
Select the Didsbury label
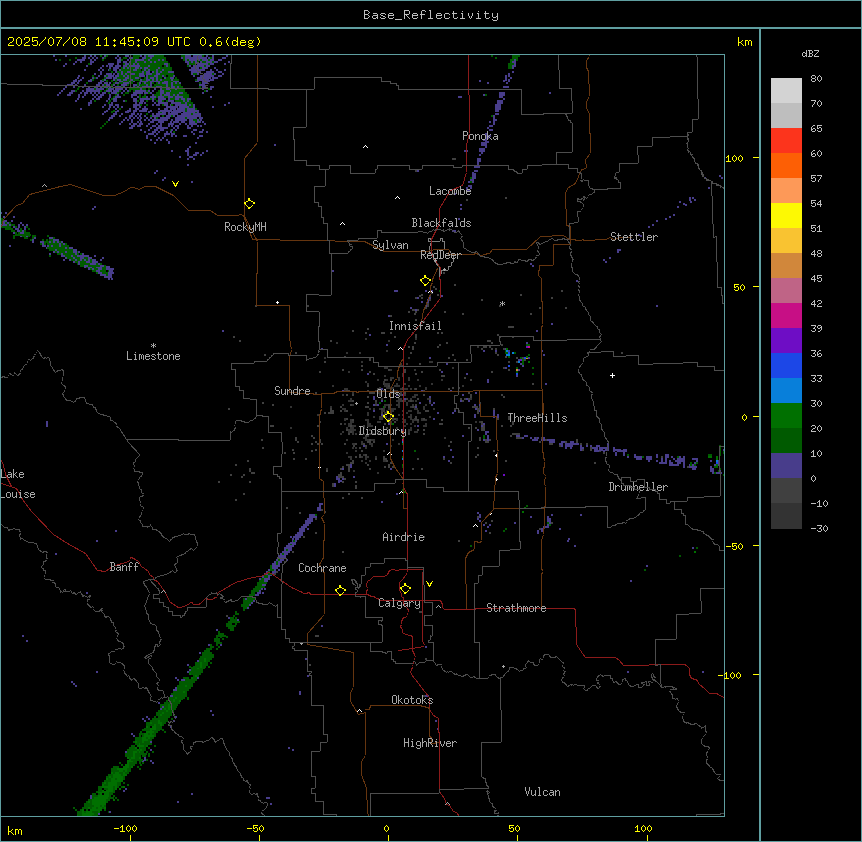pos(383,431)
